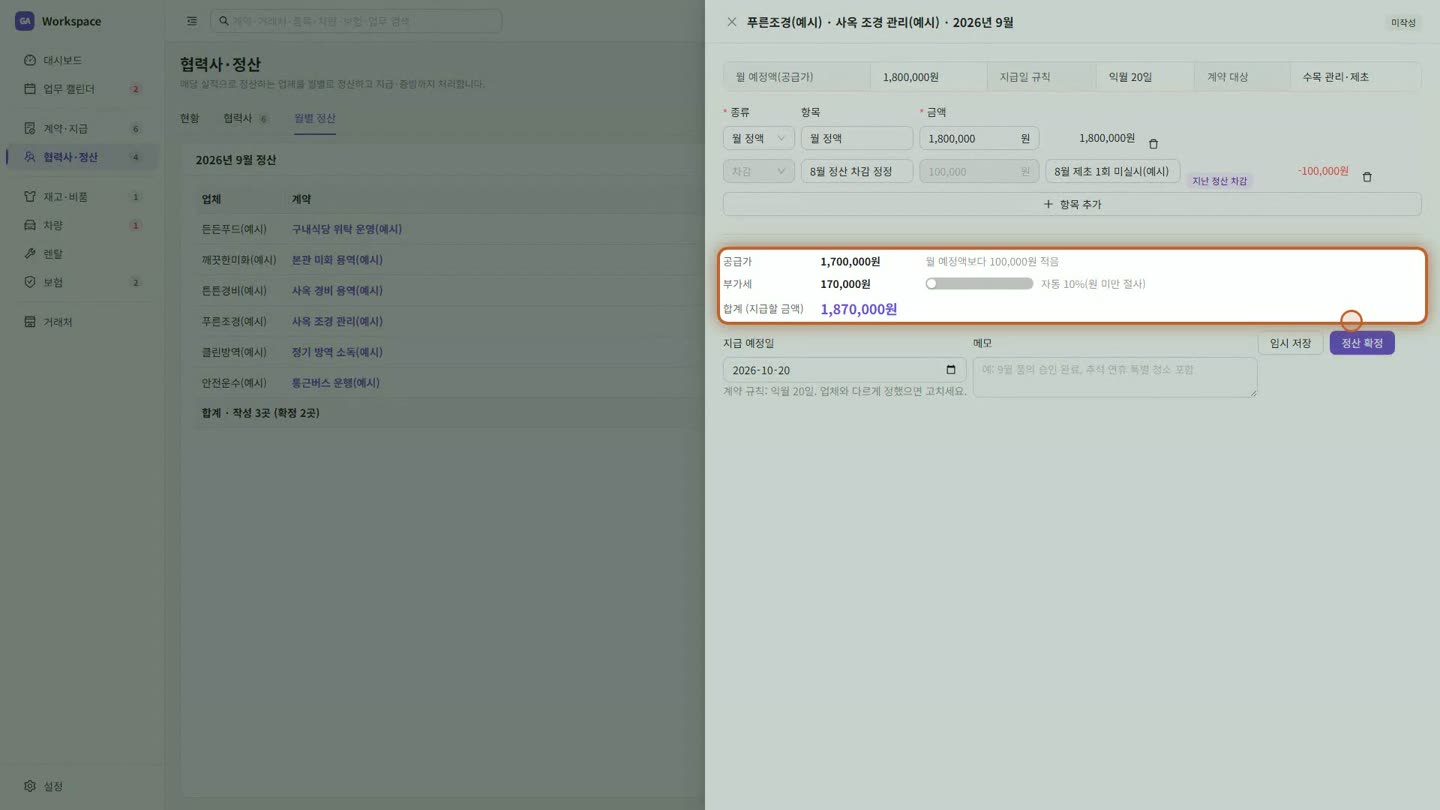Switch to the 월별 정산 tab
Screen dimensions: 1440x810
(x=315, y=118)
